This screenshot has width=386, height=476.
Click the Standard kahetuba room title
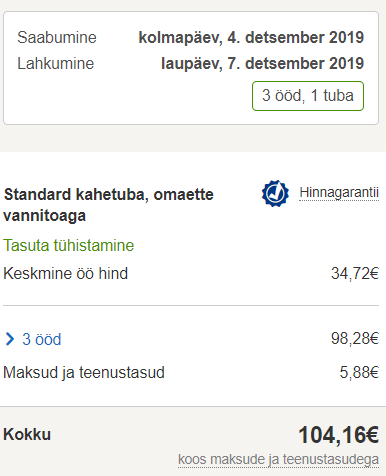[108, 205]
